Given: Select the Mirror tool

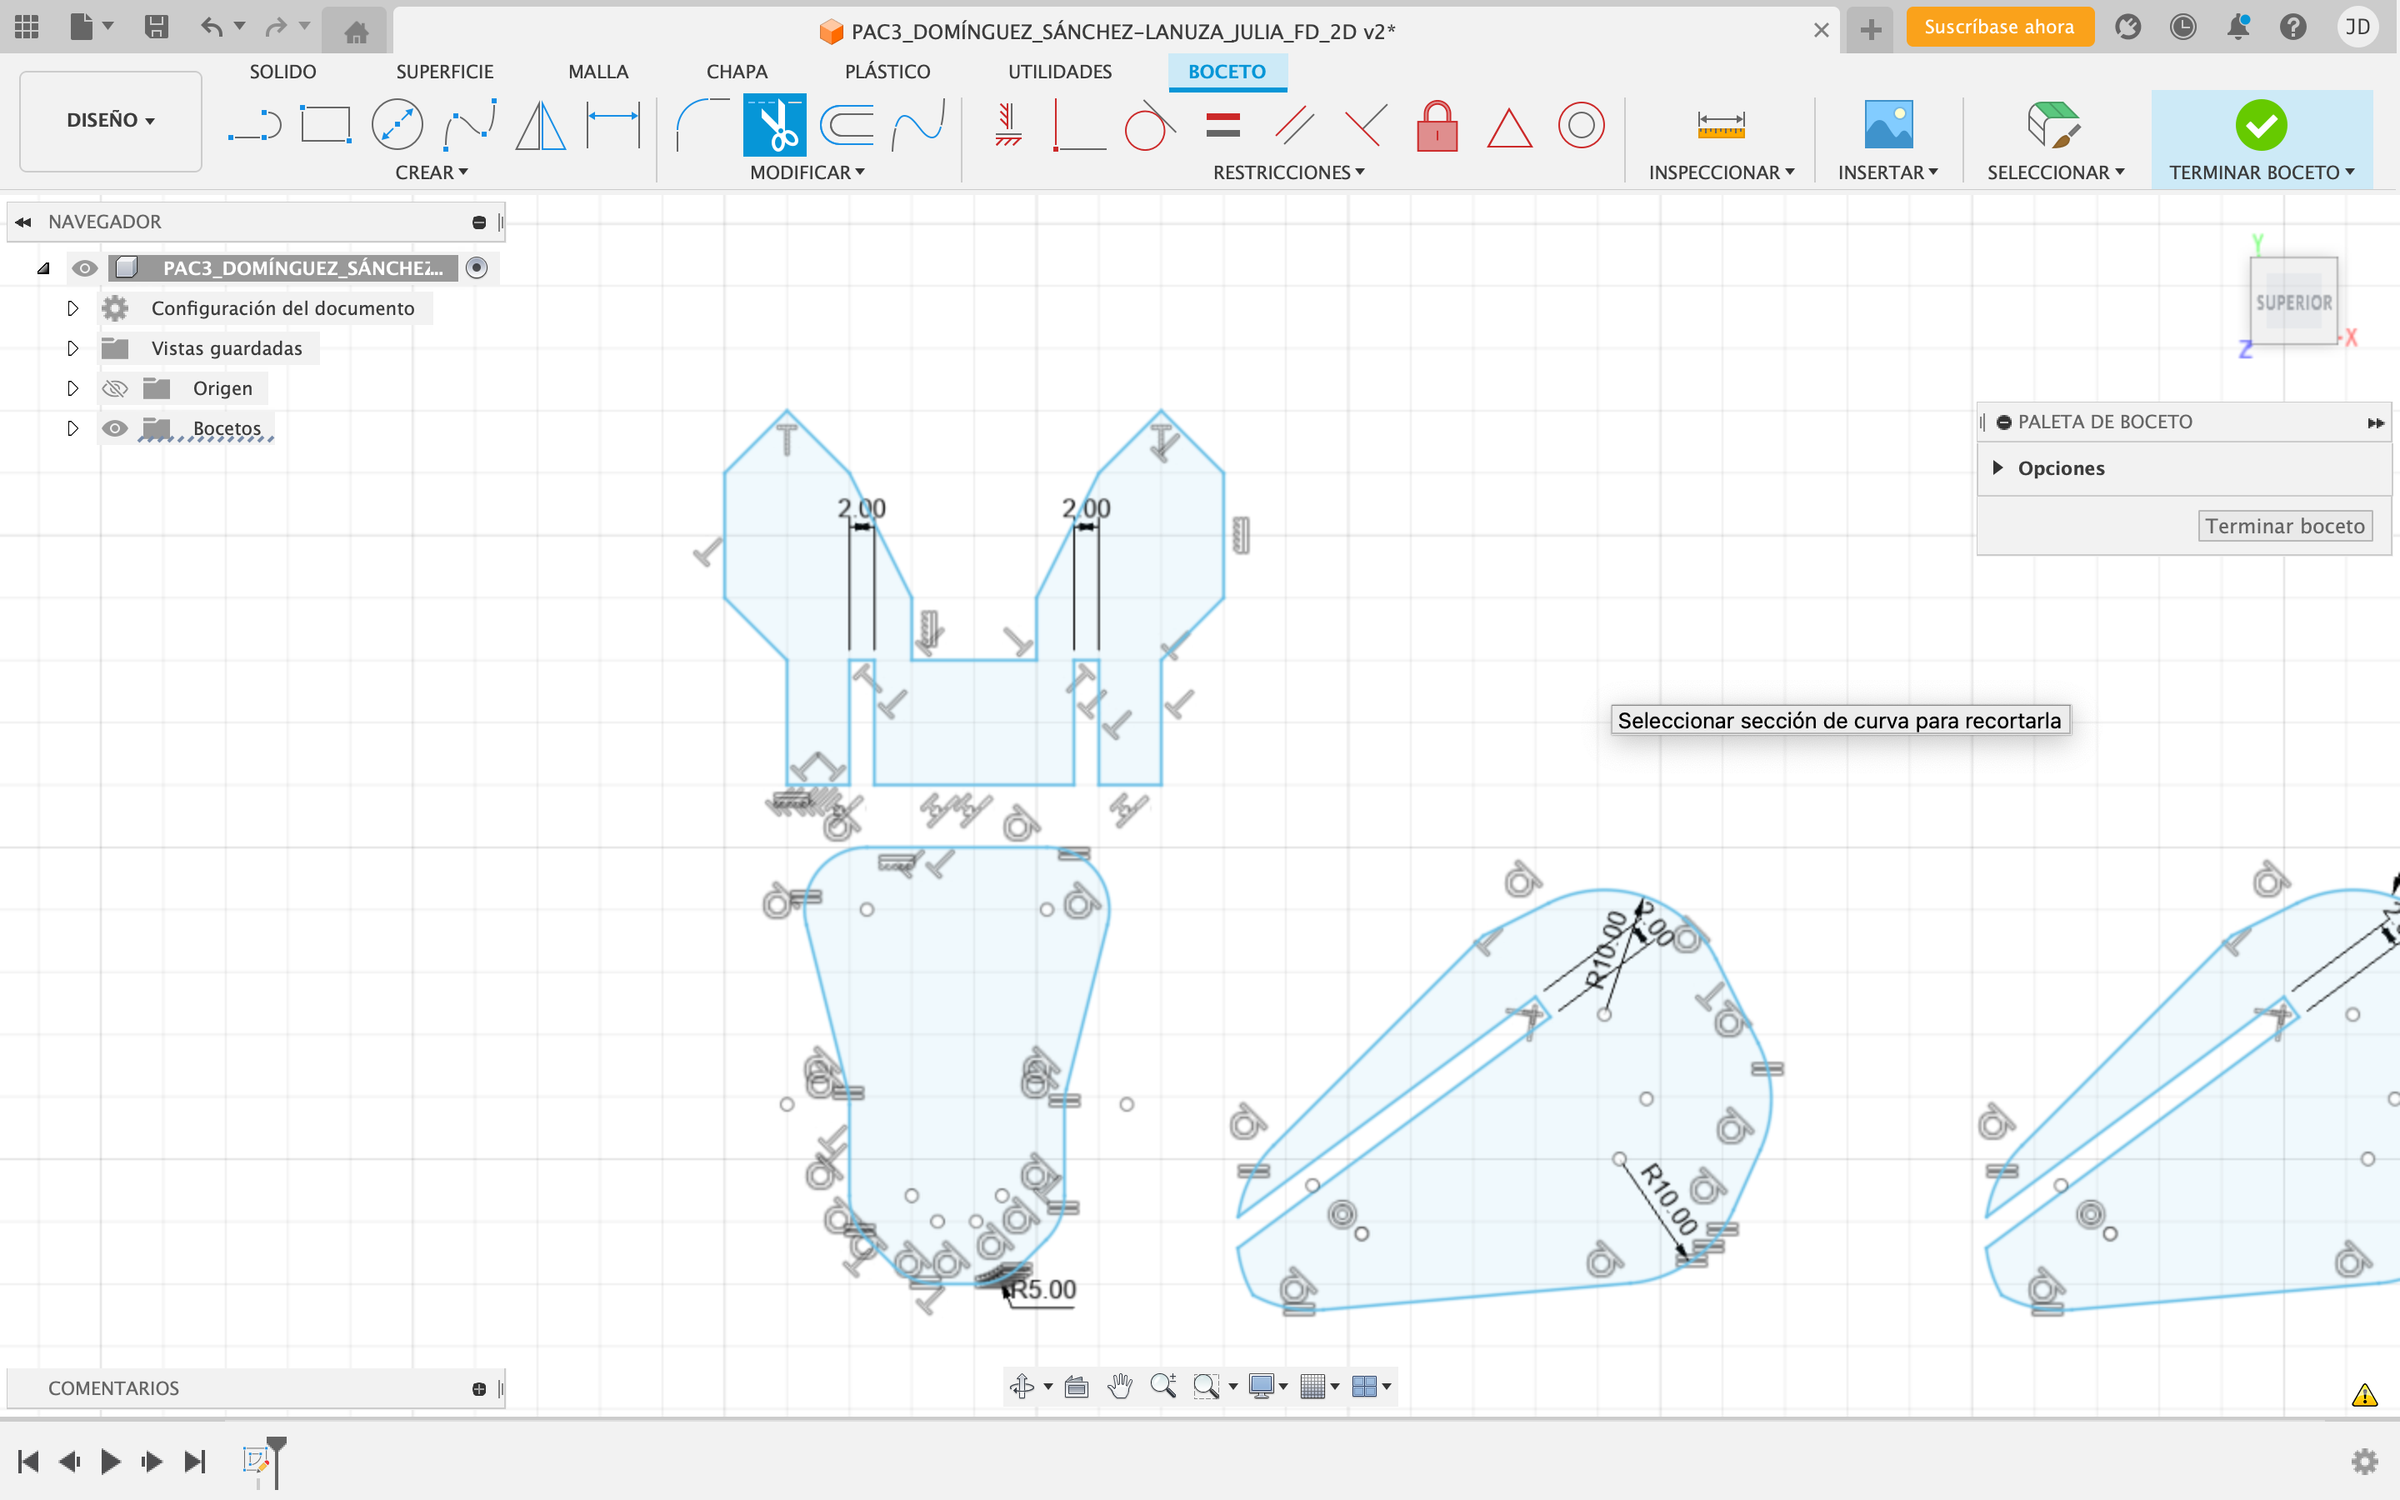Looking at the screenshot, I should [x=541, y=126].
